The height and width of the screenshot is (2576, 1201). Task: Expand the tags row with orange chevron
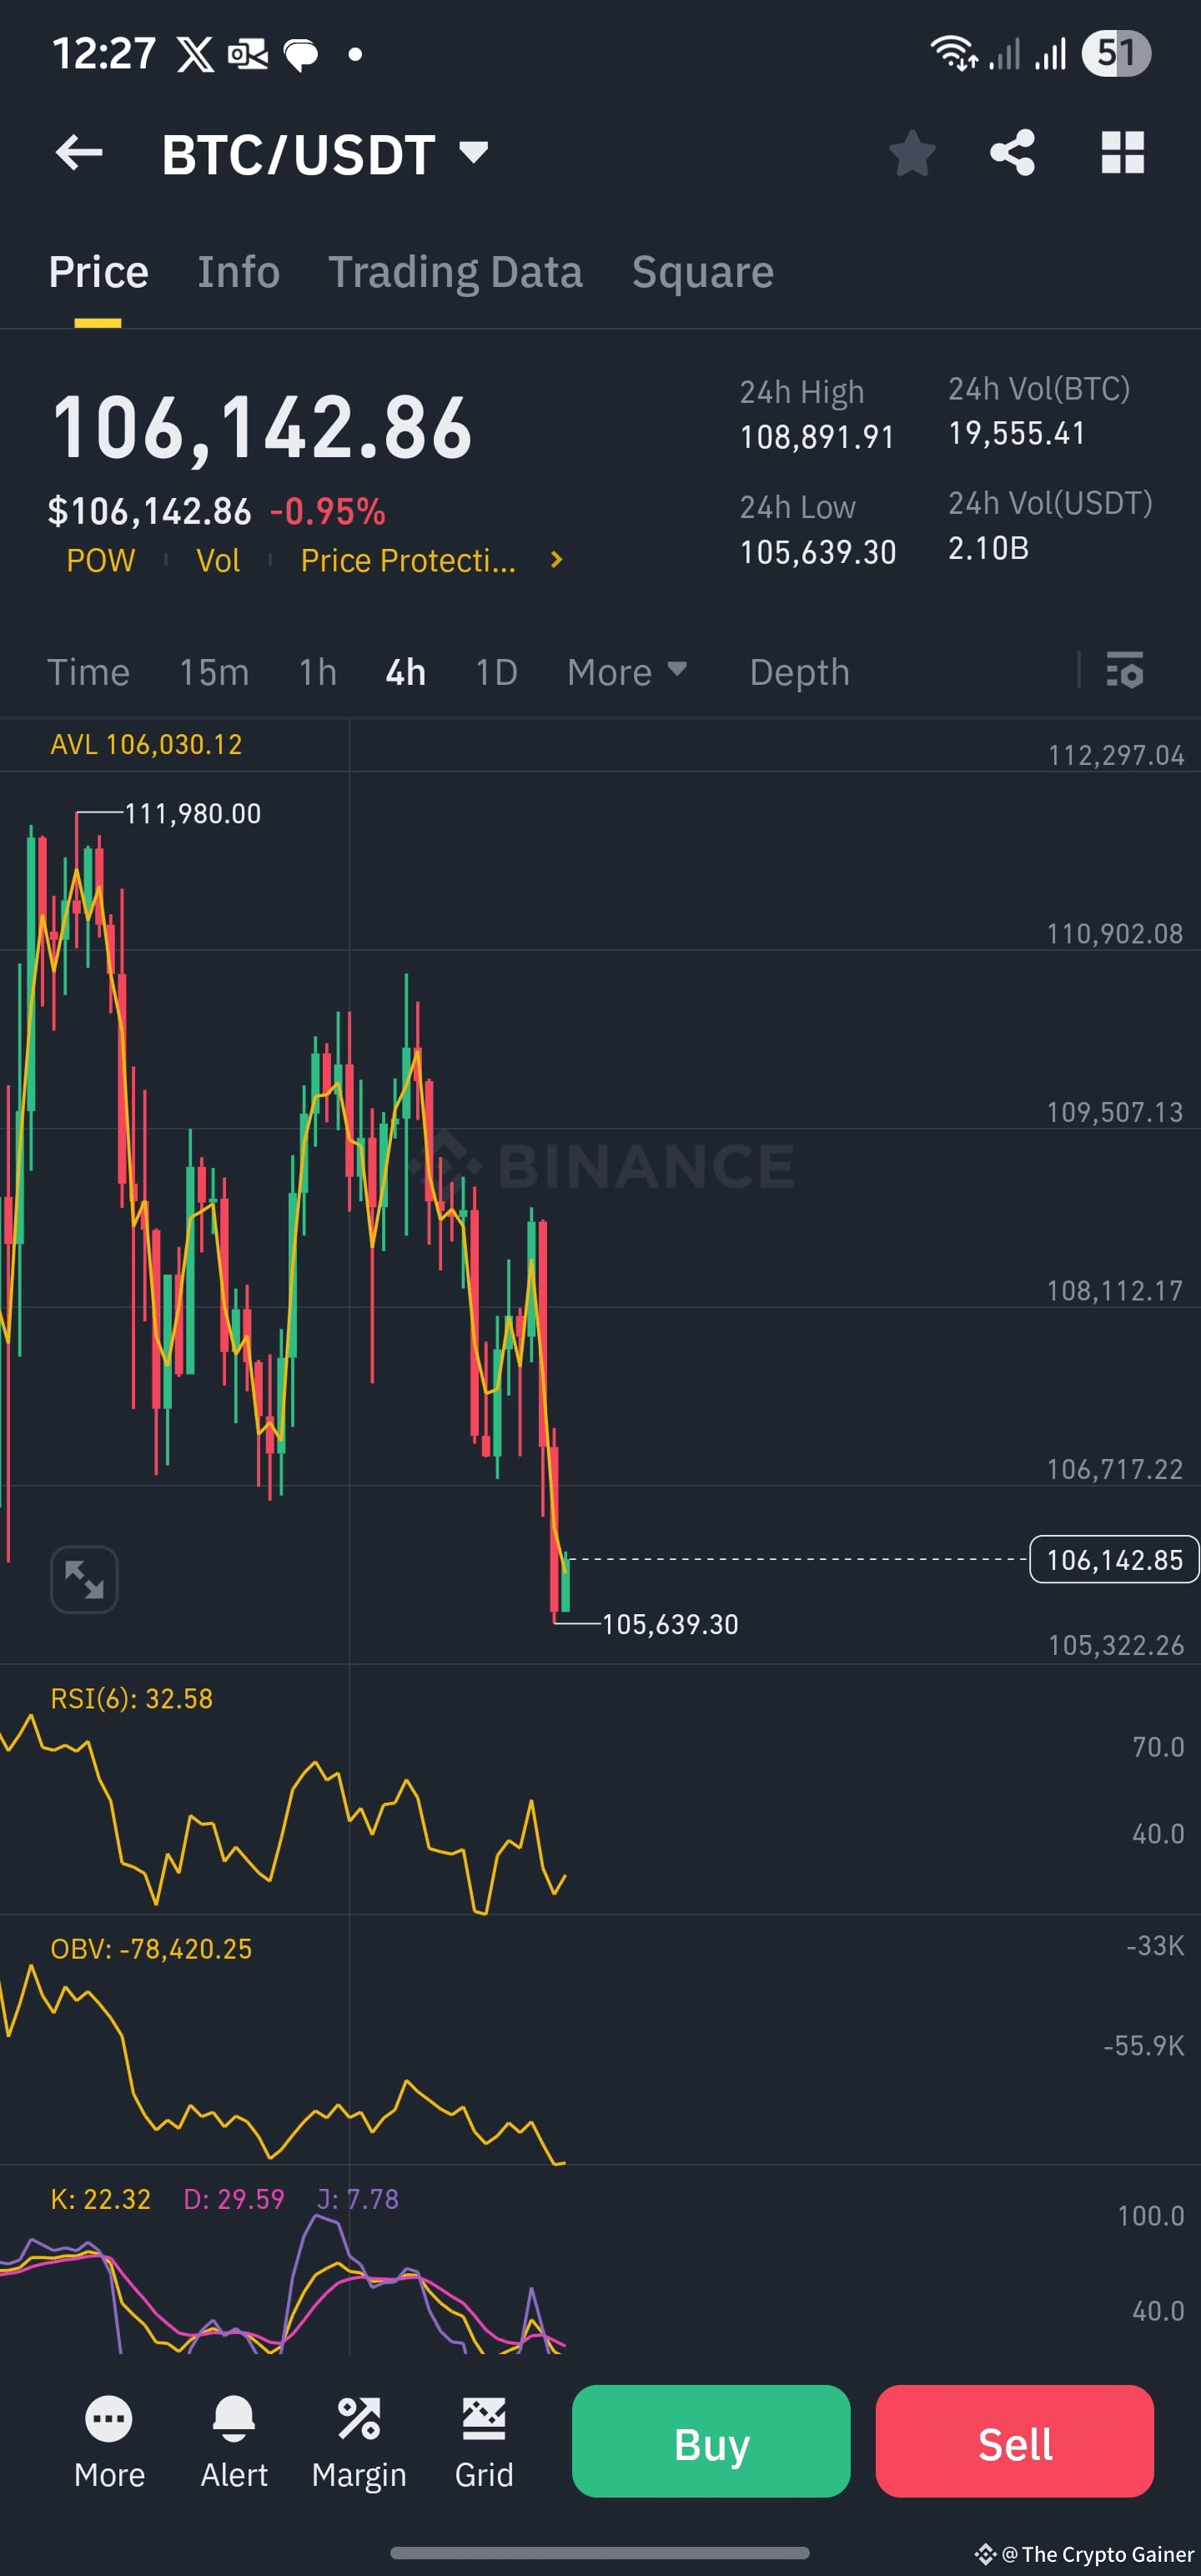click(x=557, y=560)
